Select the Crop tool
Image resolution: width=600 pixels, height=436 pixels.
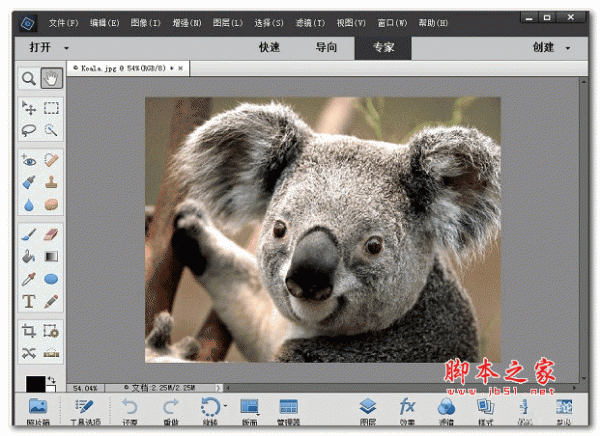pos(29,331)
